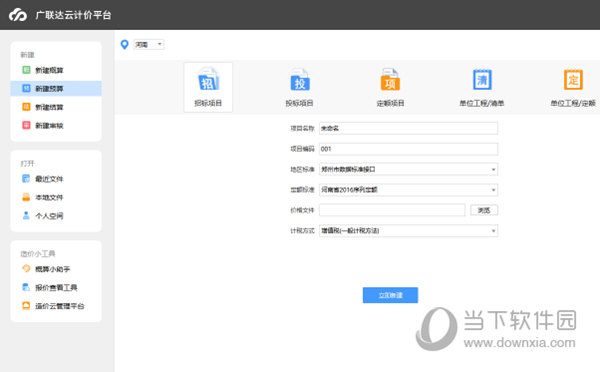Image resolution: width=600 pixels, height=372 pixels.
Task: Click the 立即新建 button
Action: (390, 295)
